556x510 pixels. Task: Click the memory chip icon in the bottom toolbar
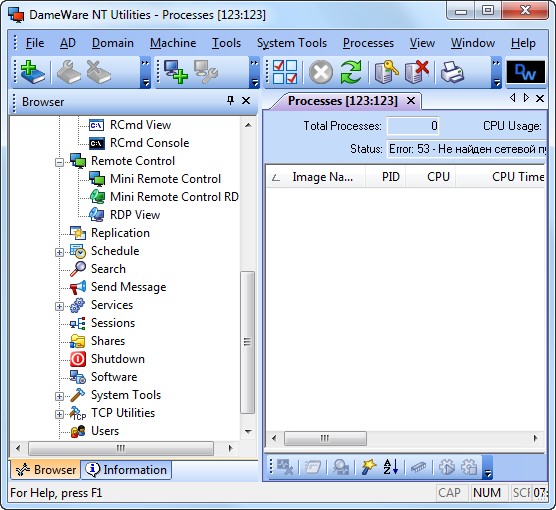click(x=418, y=467)
